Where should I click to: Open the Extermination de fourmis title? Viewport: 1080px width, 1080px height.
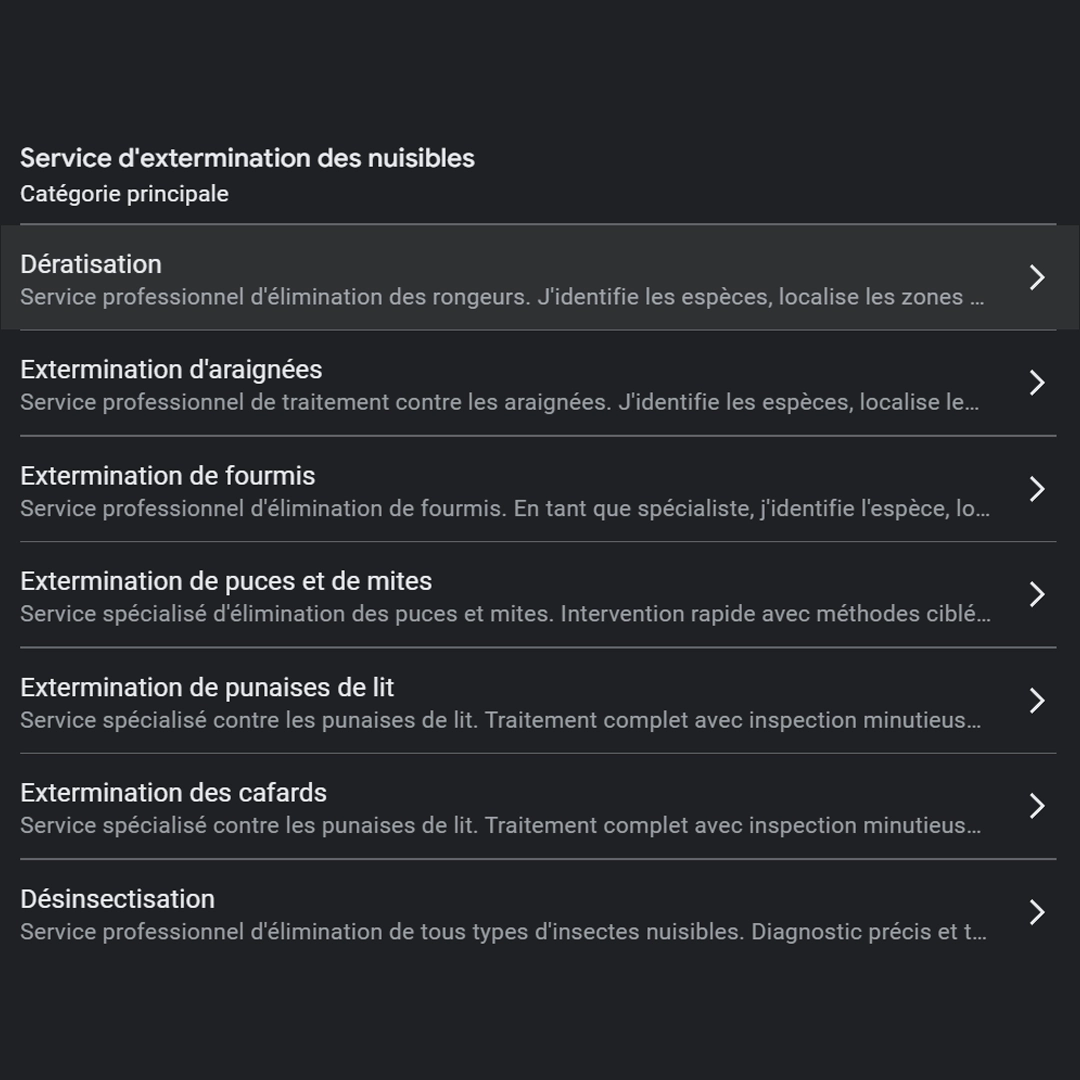168,476
